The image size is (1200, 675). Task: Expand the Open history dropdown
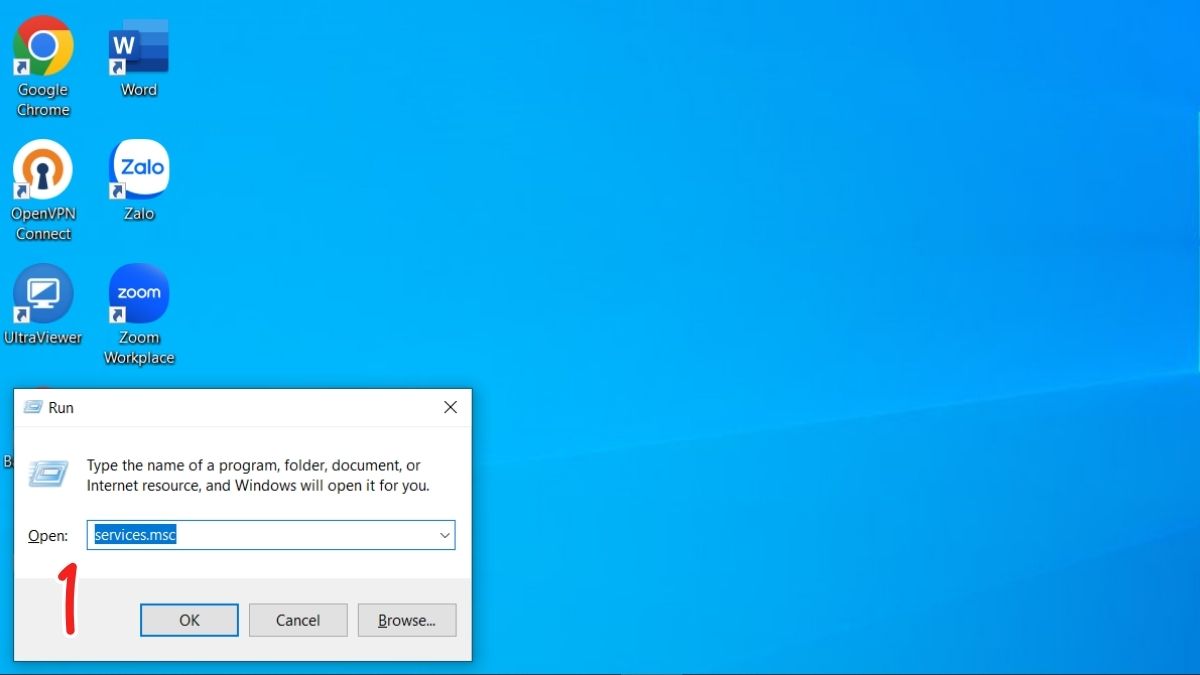pyautogui.click(x=444, y=534)
